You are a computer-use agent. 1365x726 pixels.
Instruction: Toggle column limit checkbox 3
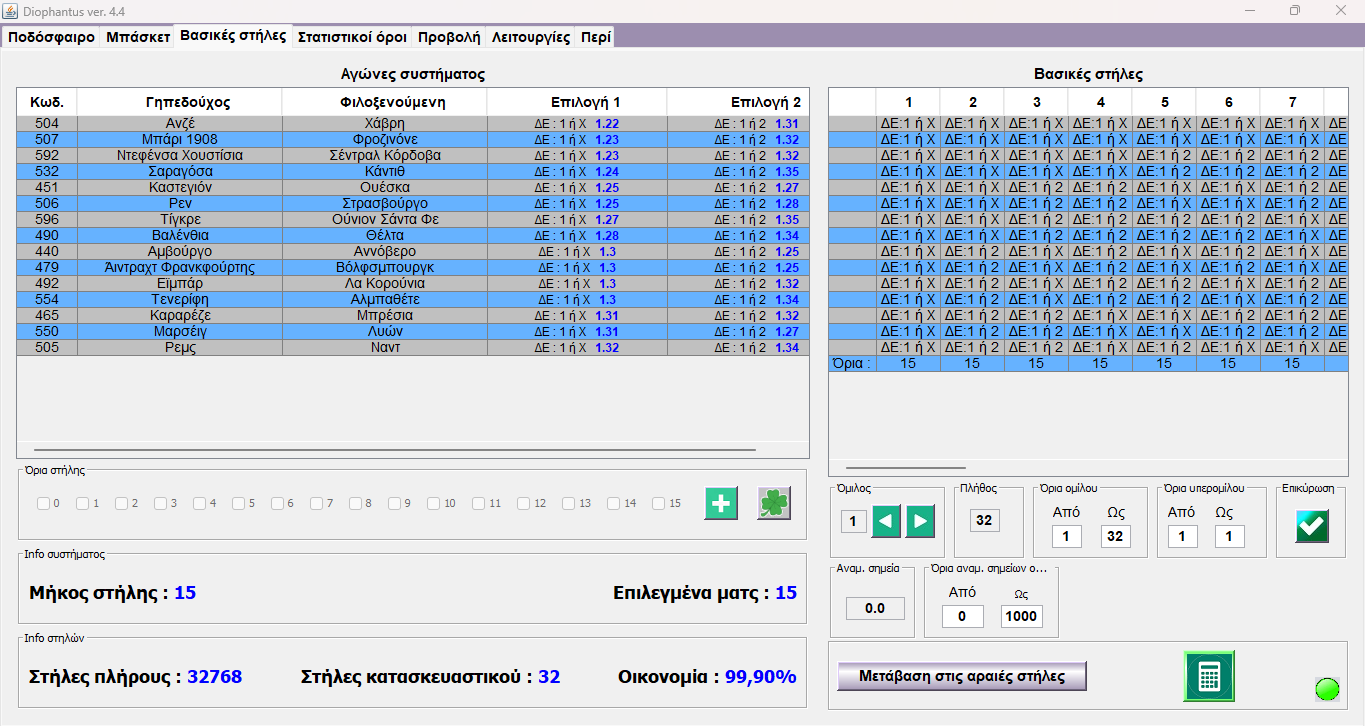(161, 503)
